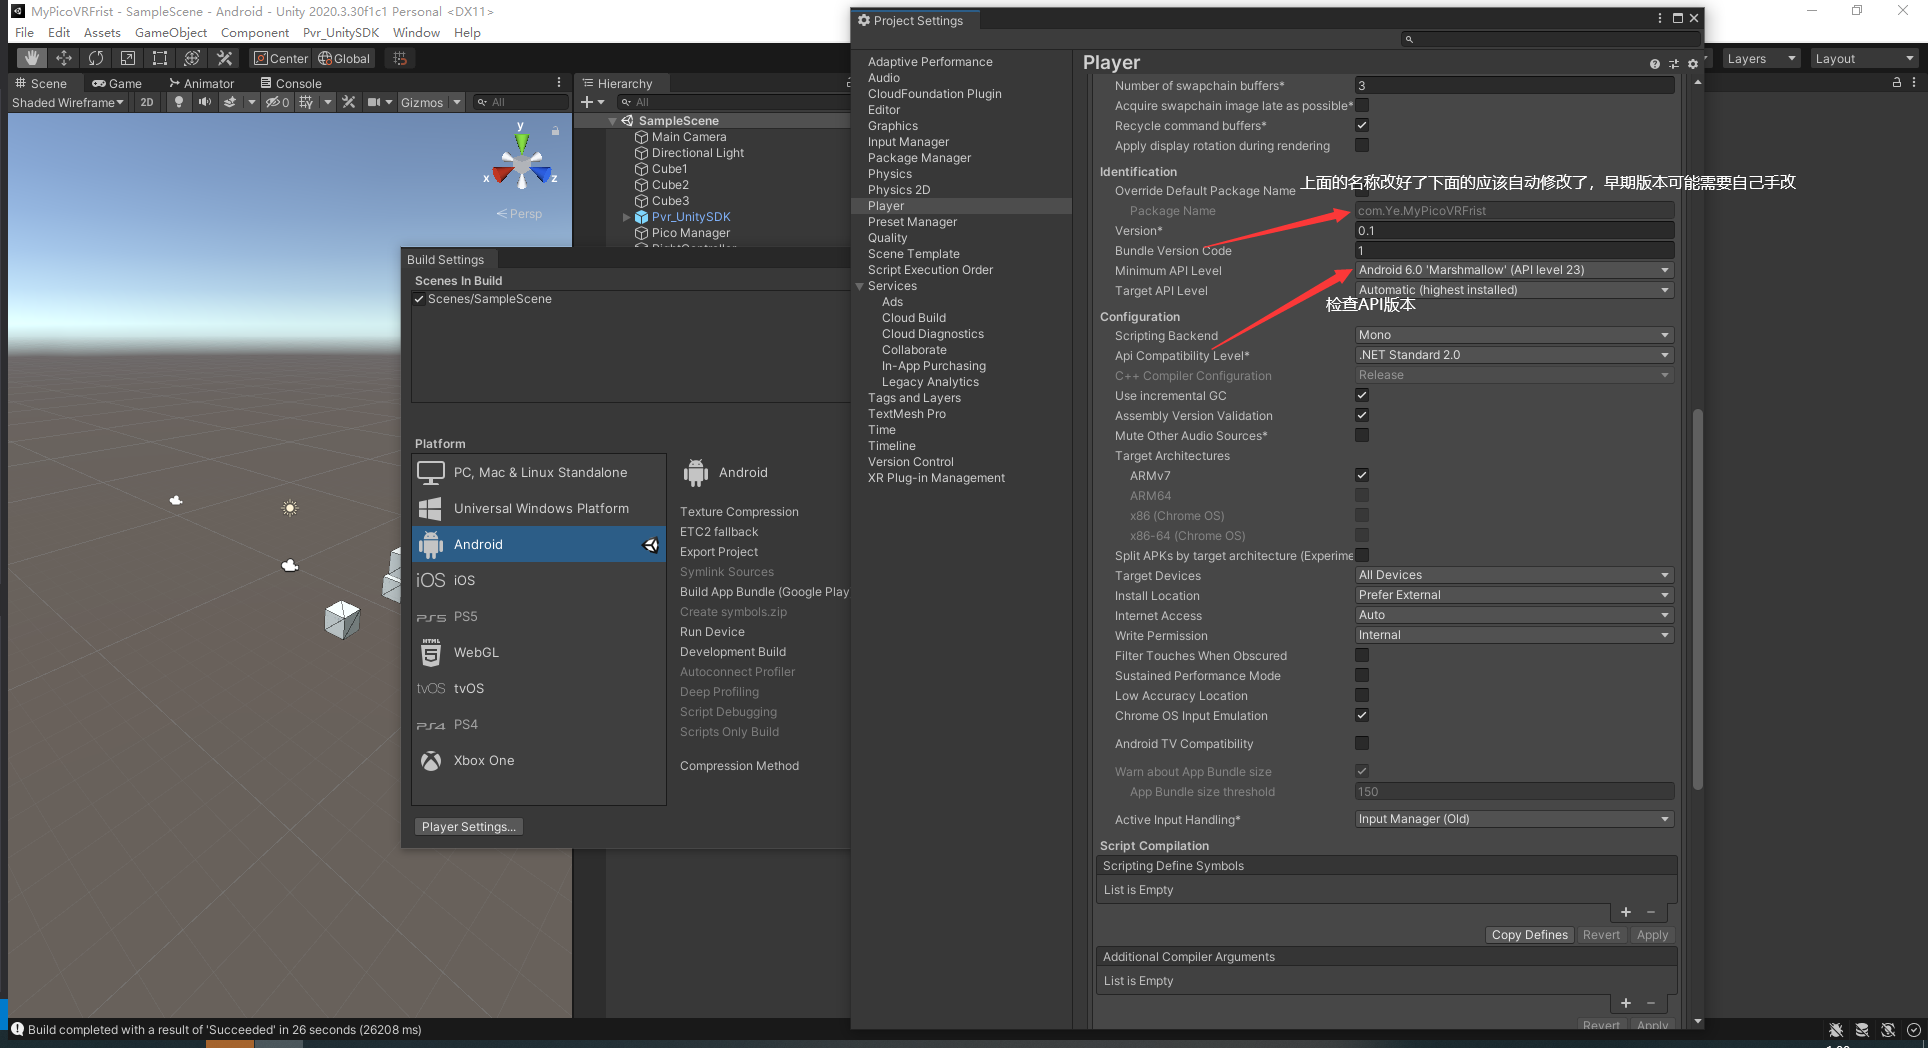Select the Move tool
This screenshot has width=1928, height=1048.
[64, 58]
